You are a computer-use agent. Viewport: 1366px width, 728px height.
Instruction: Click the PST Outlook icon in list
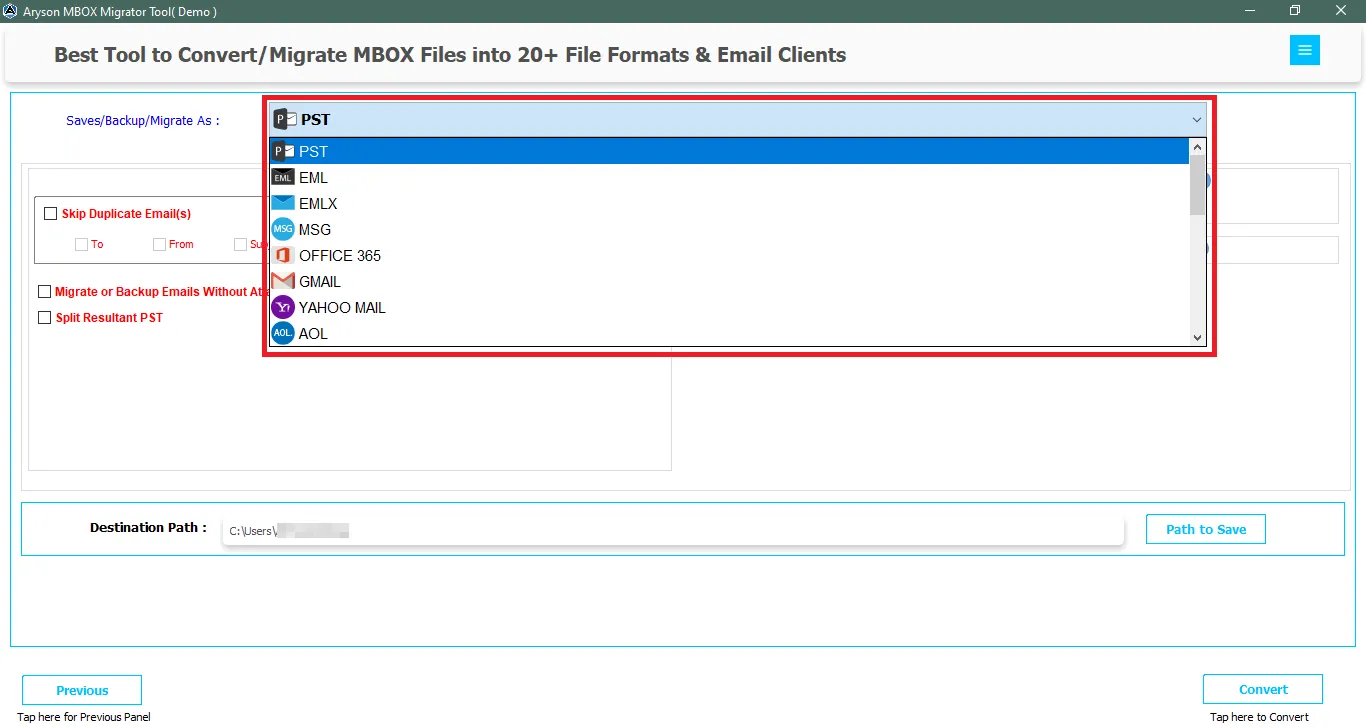[x=283, y=152]
